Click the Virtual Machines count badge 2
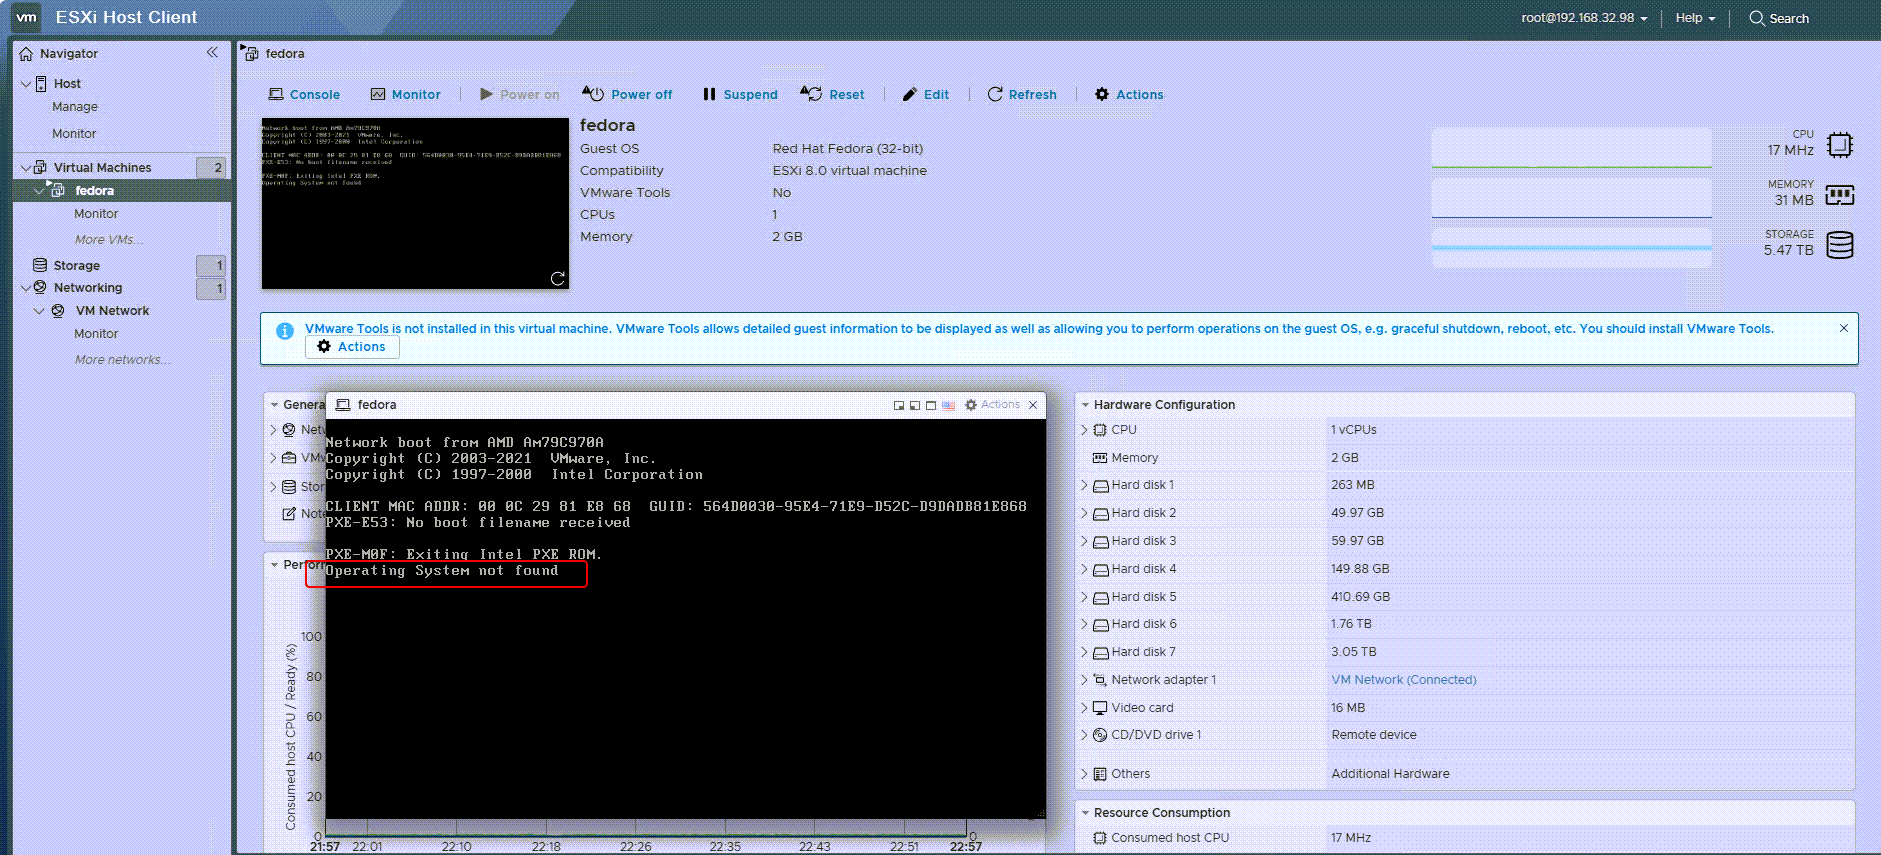 (211, 167)
